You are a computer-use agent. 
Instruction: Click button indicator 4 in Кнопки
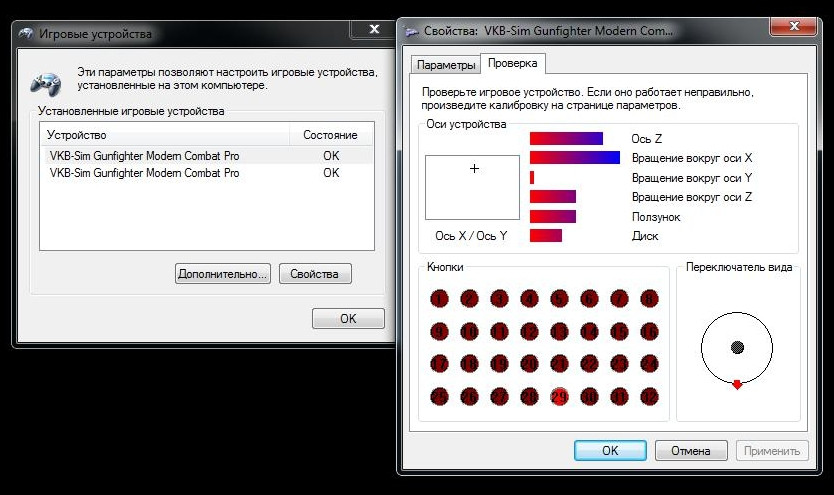[529, 299]
